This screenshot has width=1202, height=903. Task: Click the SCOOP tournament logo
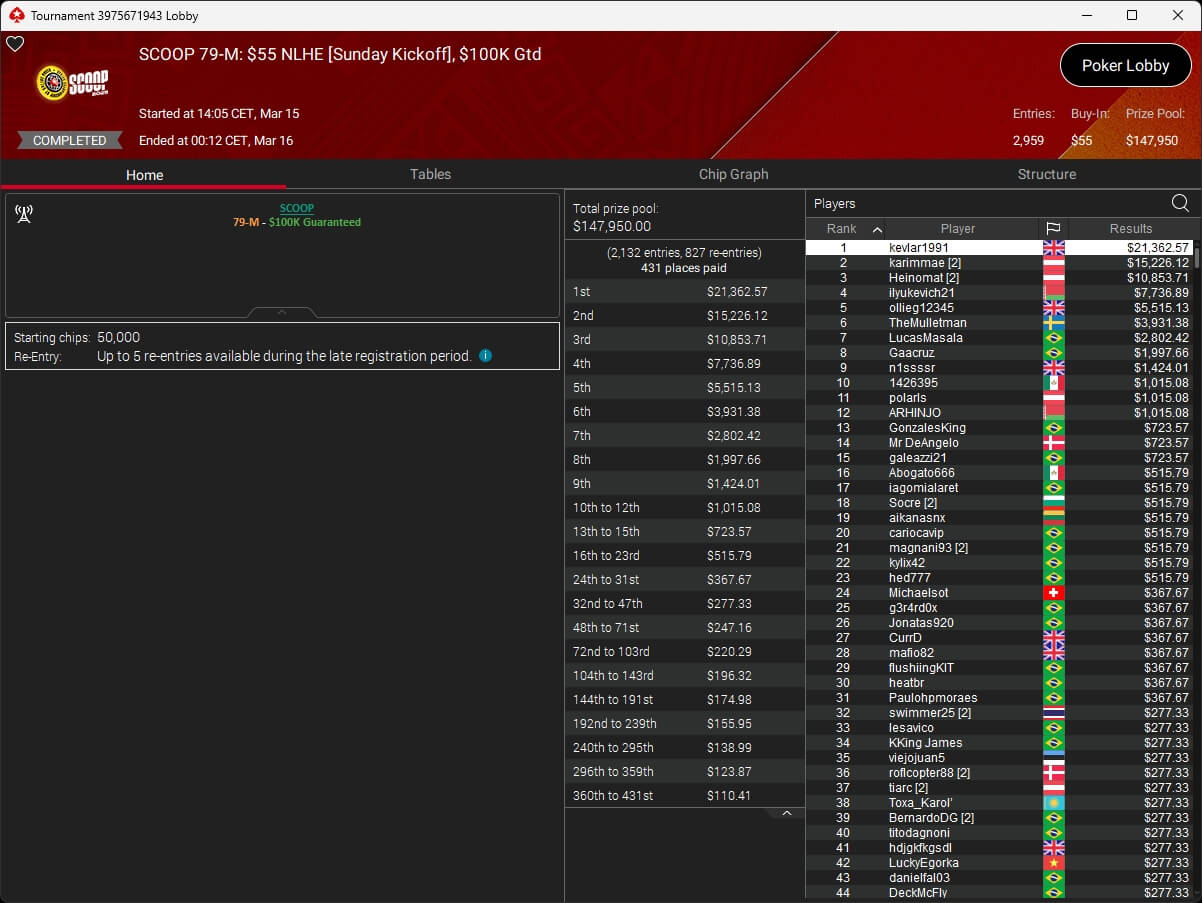tap(72, 83)
